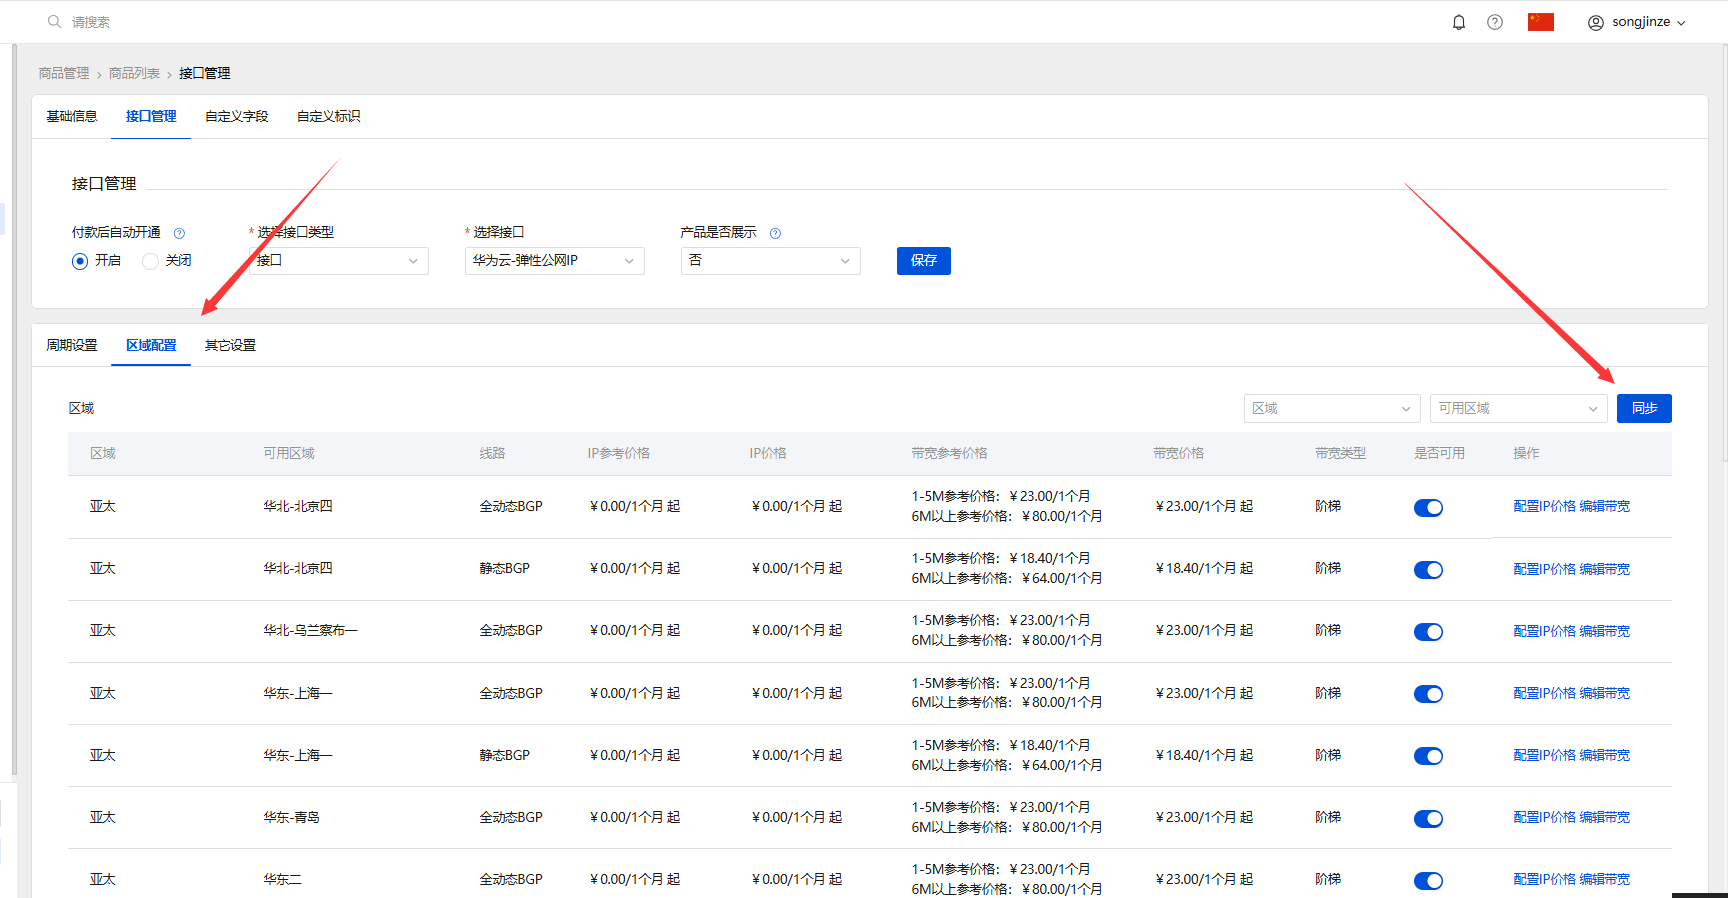
Task: Click the 接口管理 breadcrumb text
Action: tap(205, 73)
